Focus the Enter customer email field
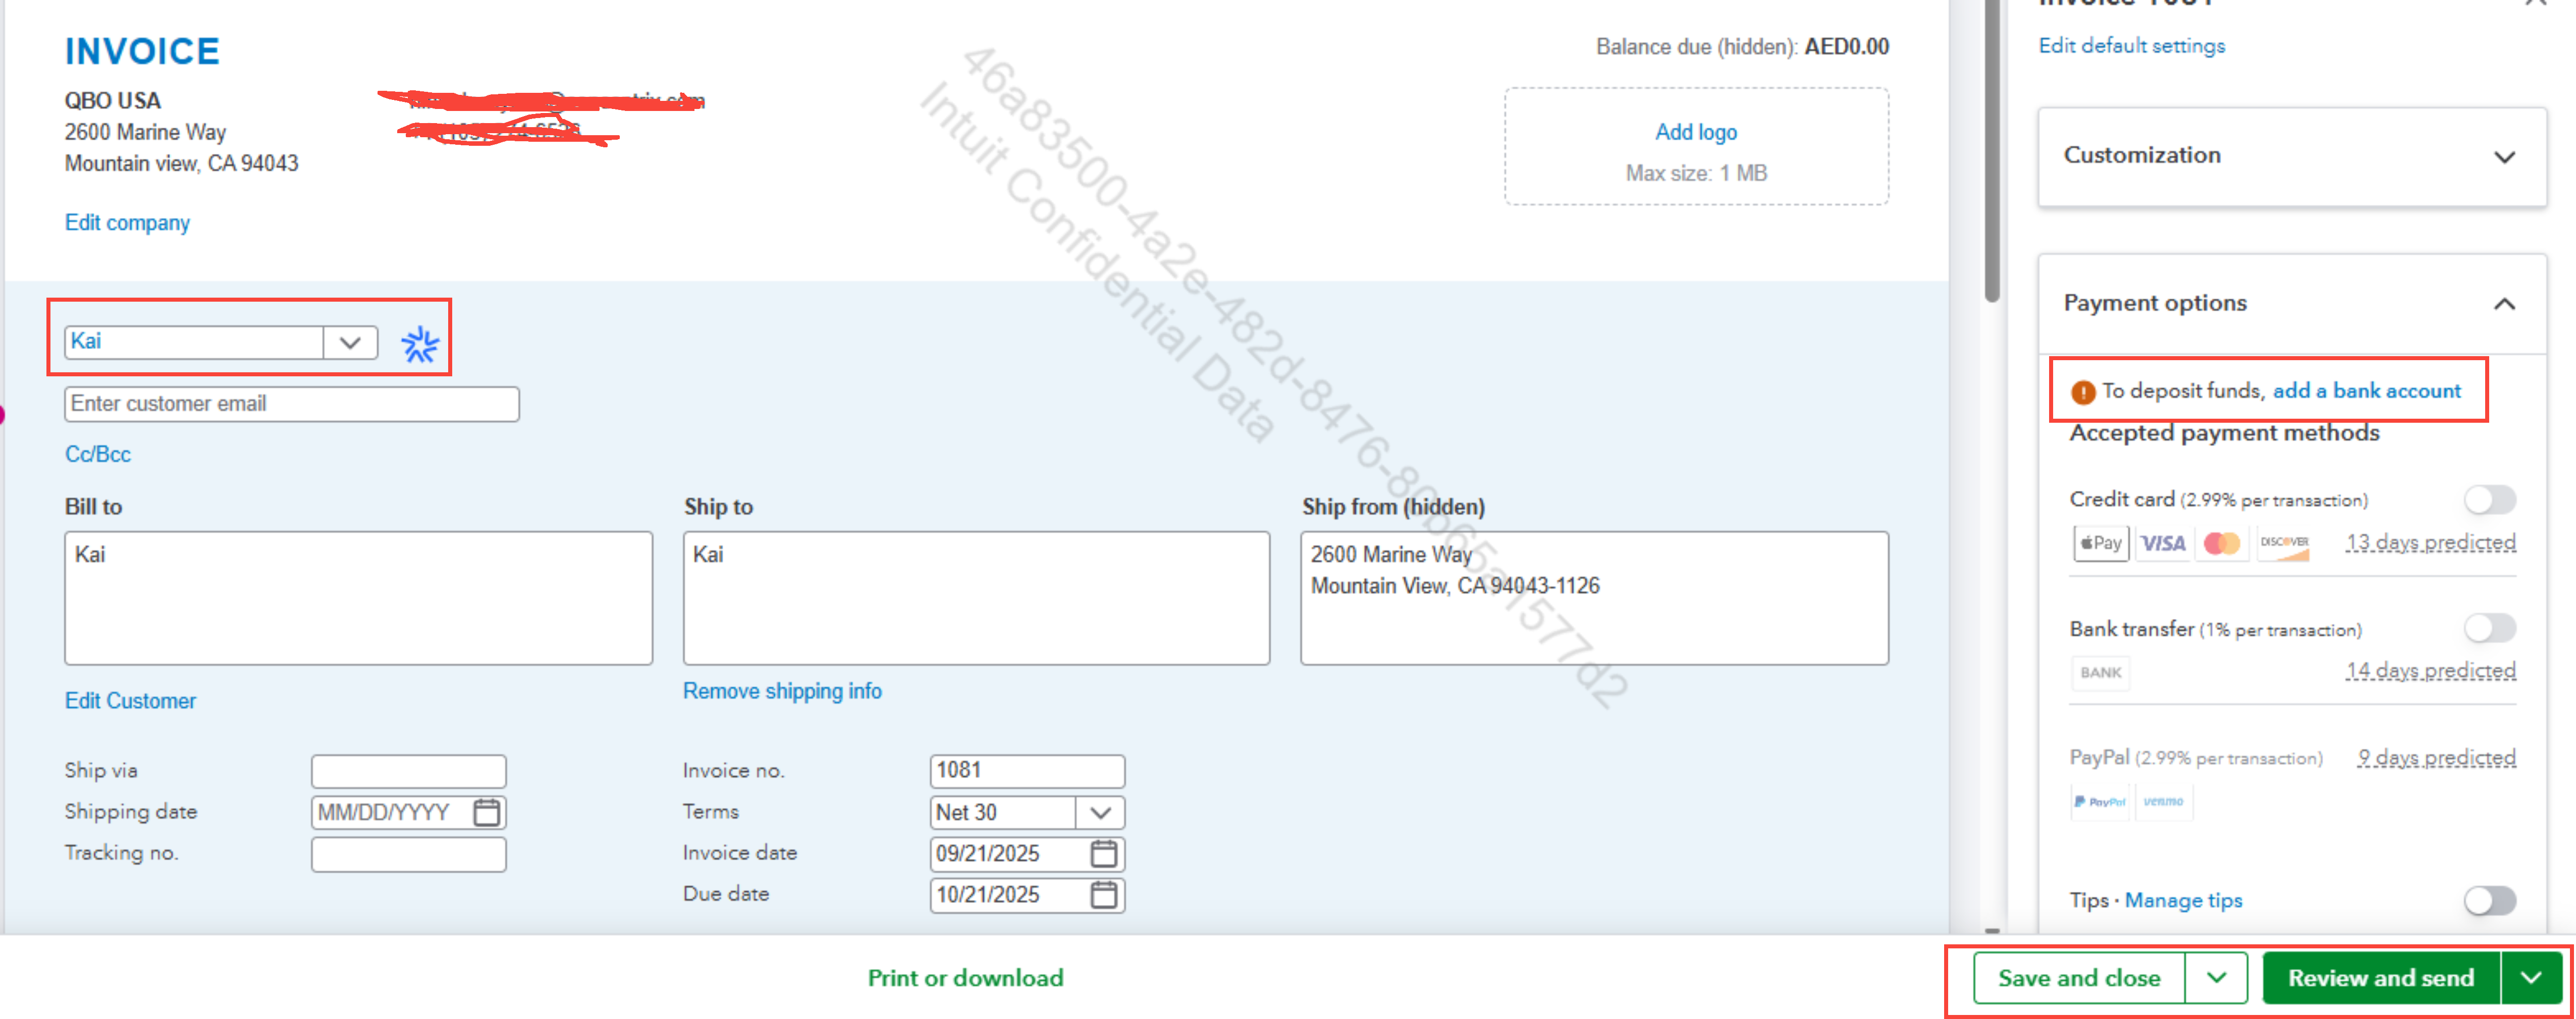The height and width of the screenshot is (1019, 2576). point(292,404)
